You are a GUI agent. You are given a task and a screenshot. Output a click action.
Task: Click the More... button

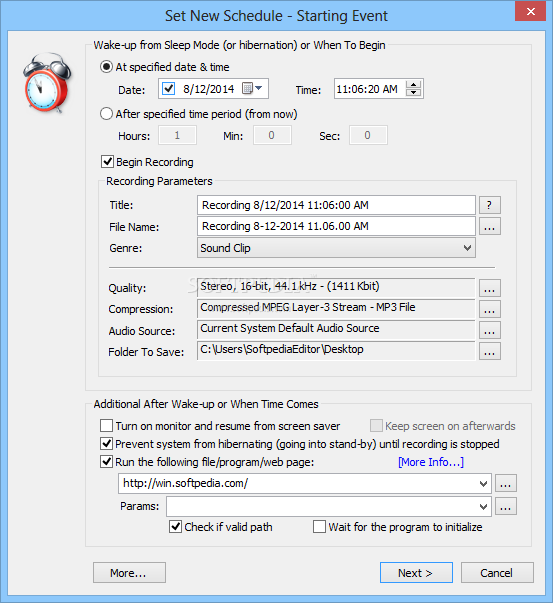point(129,573)
